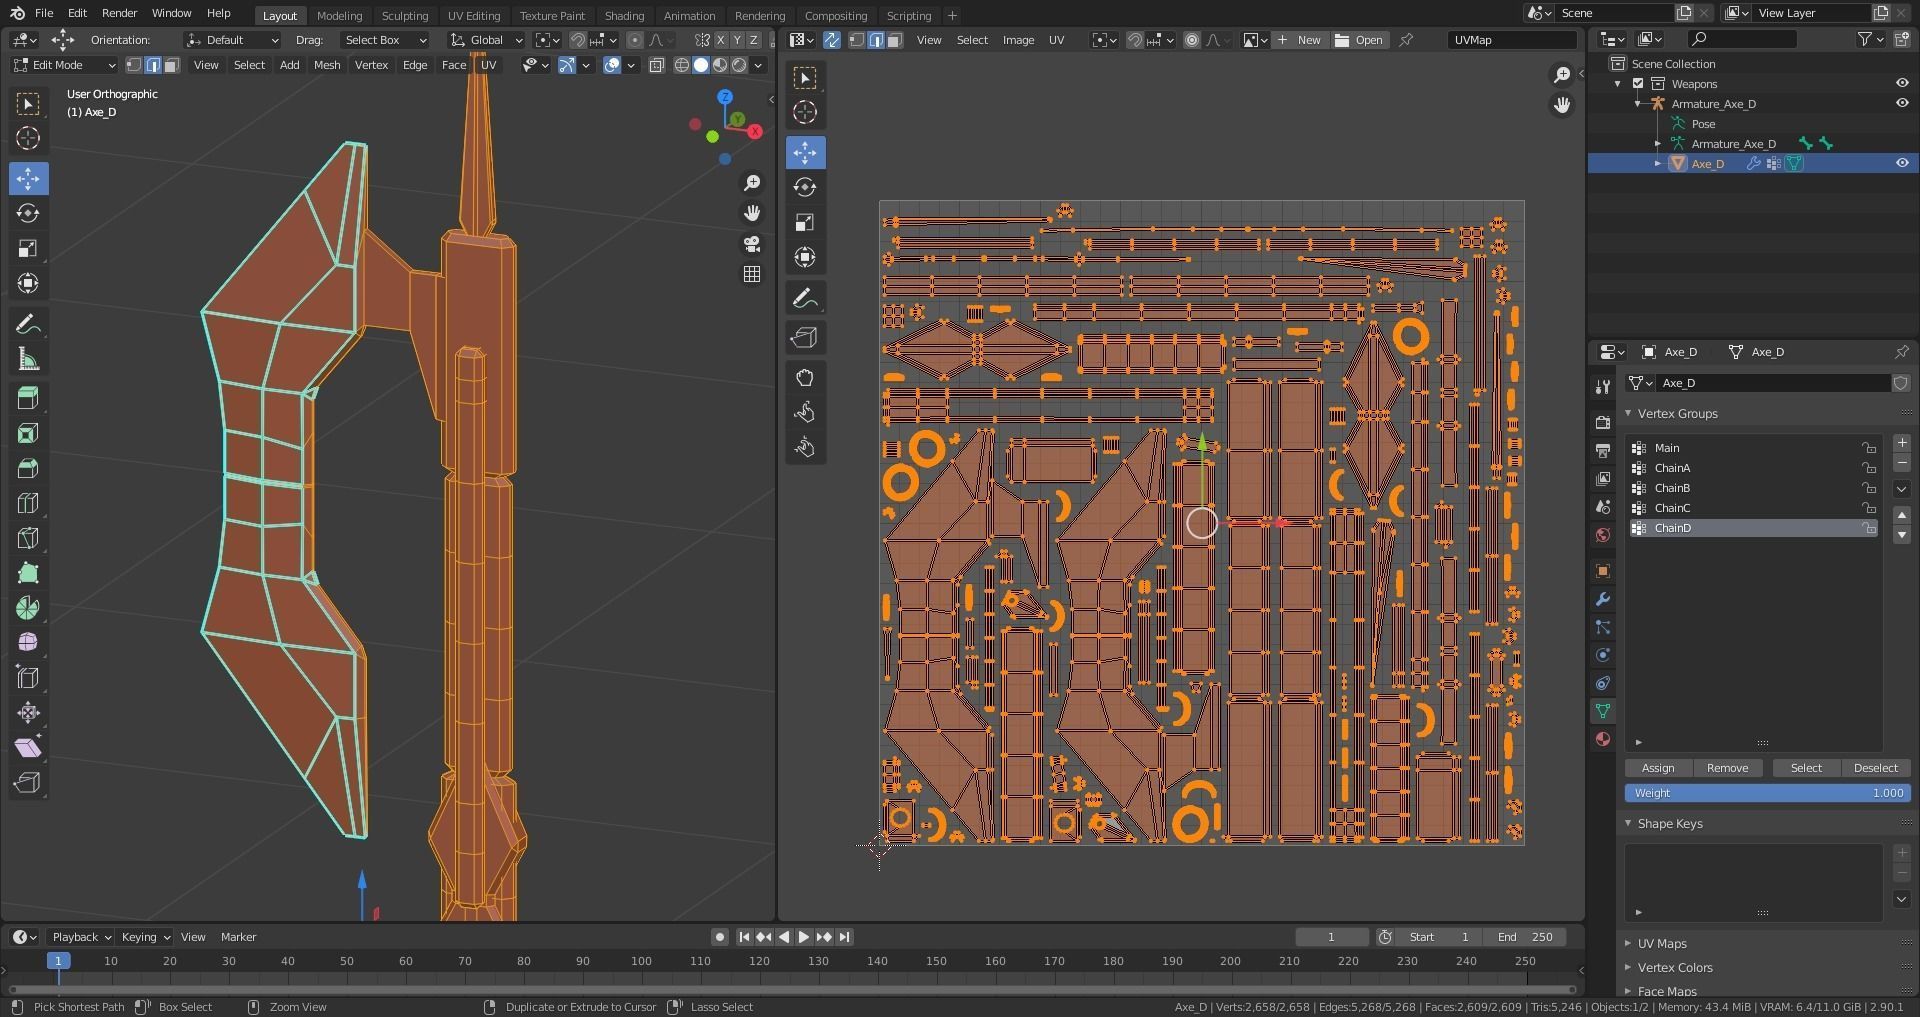Select the Knife tool in 3D viewport toolbar
This screenshot has height=1017, width=1920.
tap(28, 538)
